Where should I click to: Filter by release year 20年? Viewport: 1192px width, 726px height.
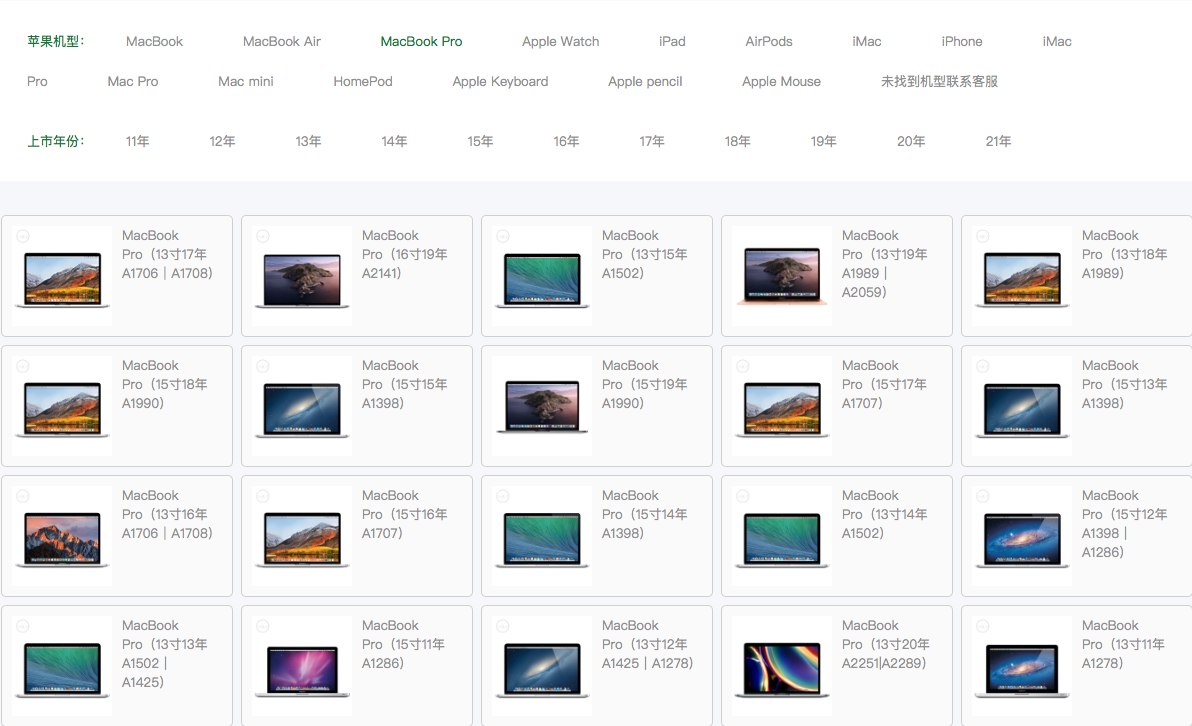(911, 141)
